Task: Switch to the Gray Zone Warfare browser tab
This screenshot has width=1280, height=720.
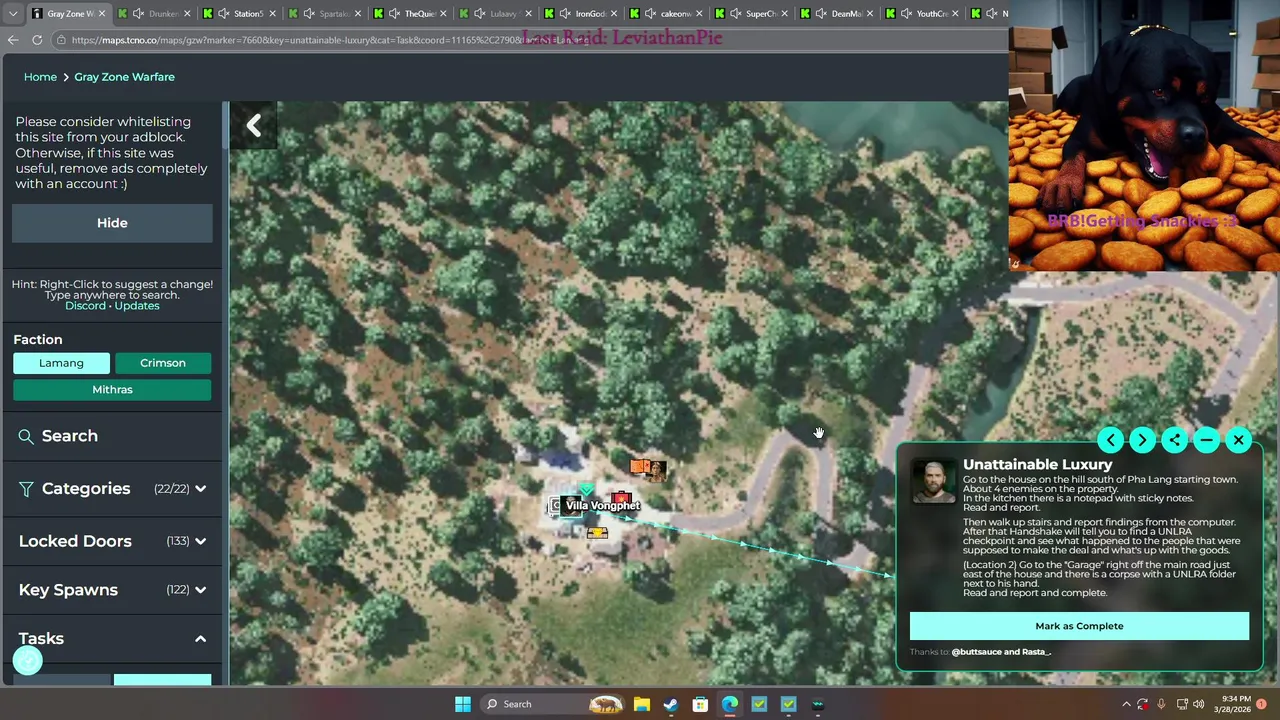Action: click(x=68, y=14)
